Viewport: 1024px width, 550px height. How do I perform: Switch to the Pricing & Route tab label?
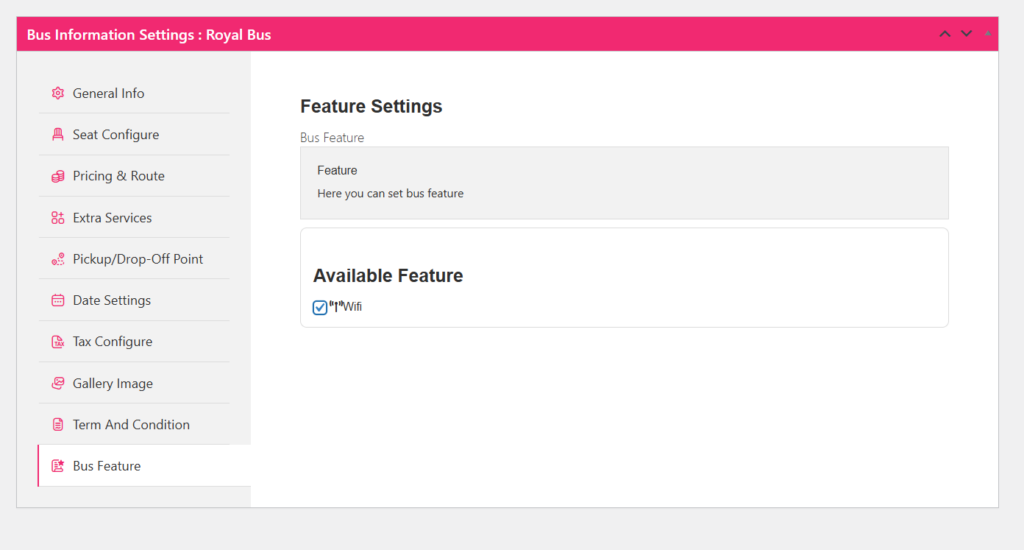point(118,176)
